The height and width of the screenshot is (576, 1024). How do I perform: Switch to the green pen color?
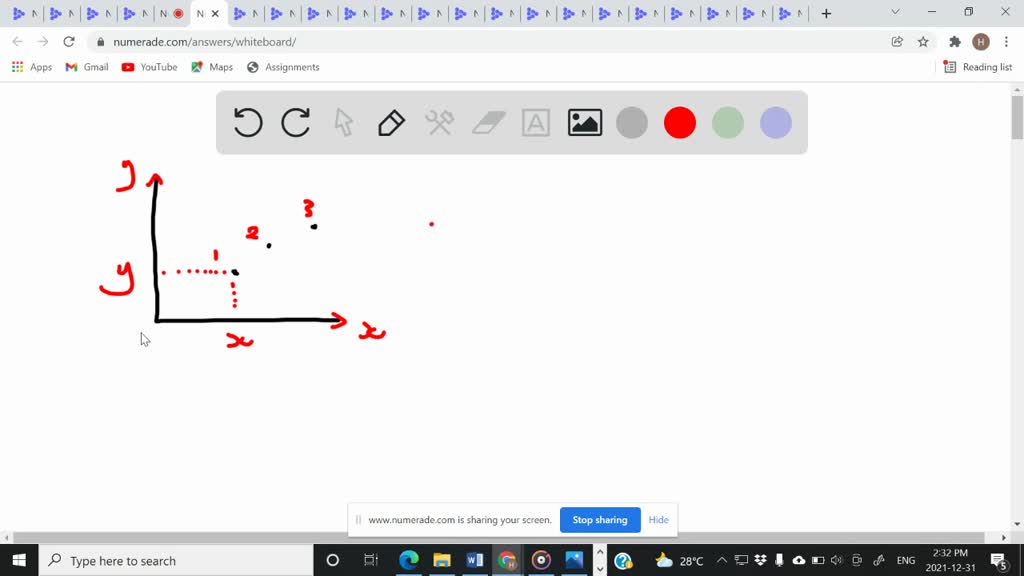pyautogui.click(x=727, y=122)
